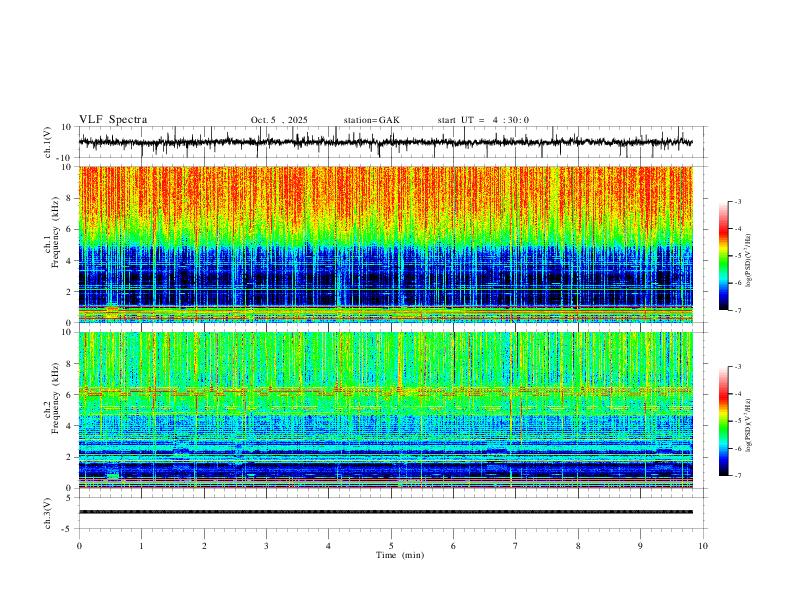
Task: Select the date text "Oct. 5 , 2025"
Action: click(x=279, y=120)
